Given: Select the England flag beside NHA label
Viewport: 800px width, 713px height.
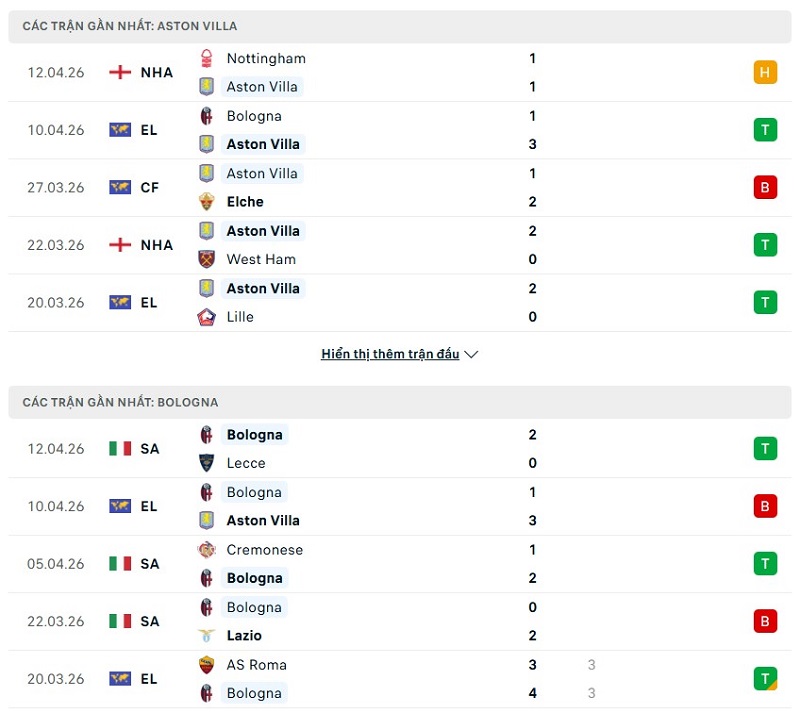Looking at the screenshot, I should click(x=120, y=71).
